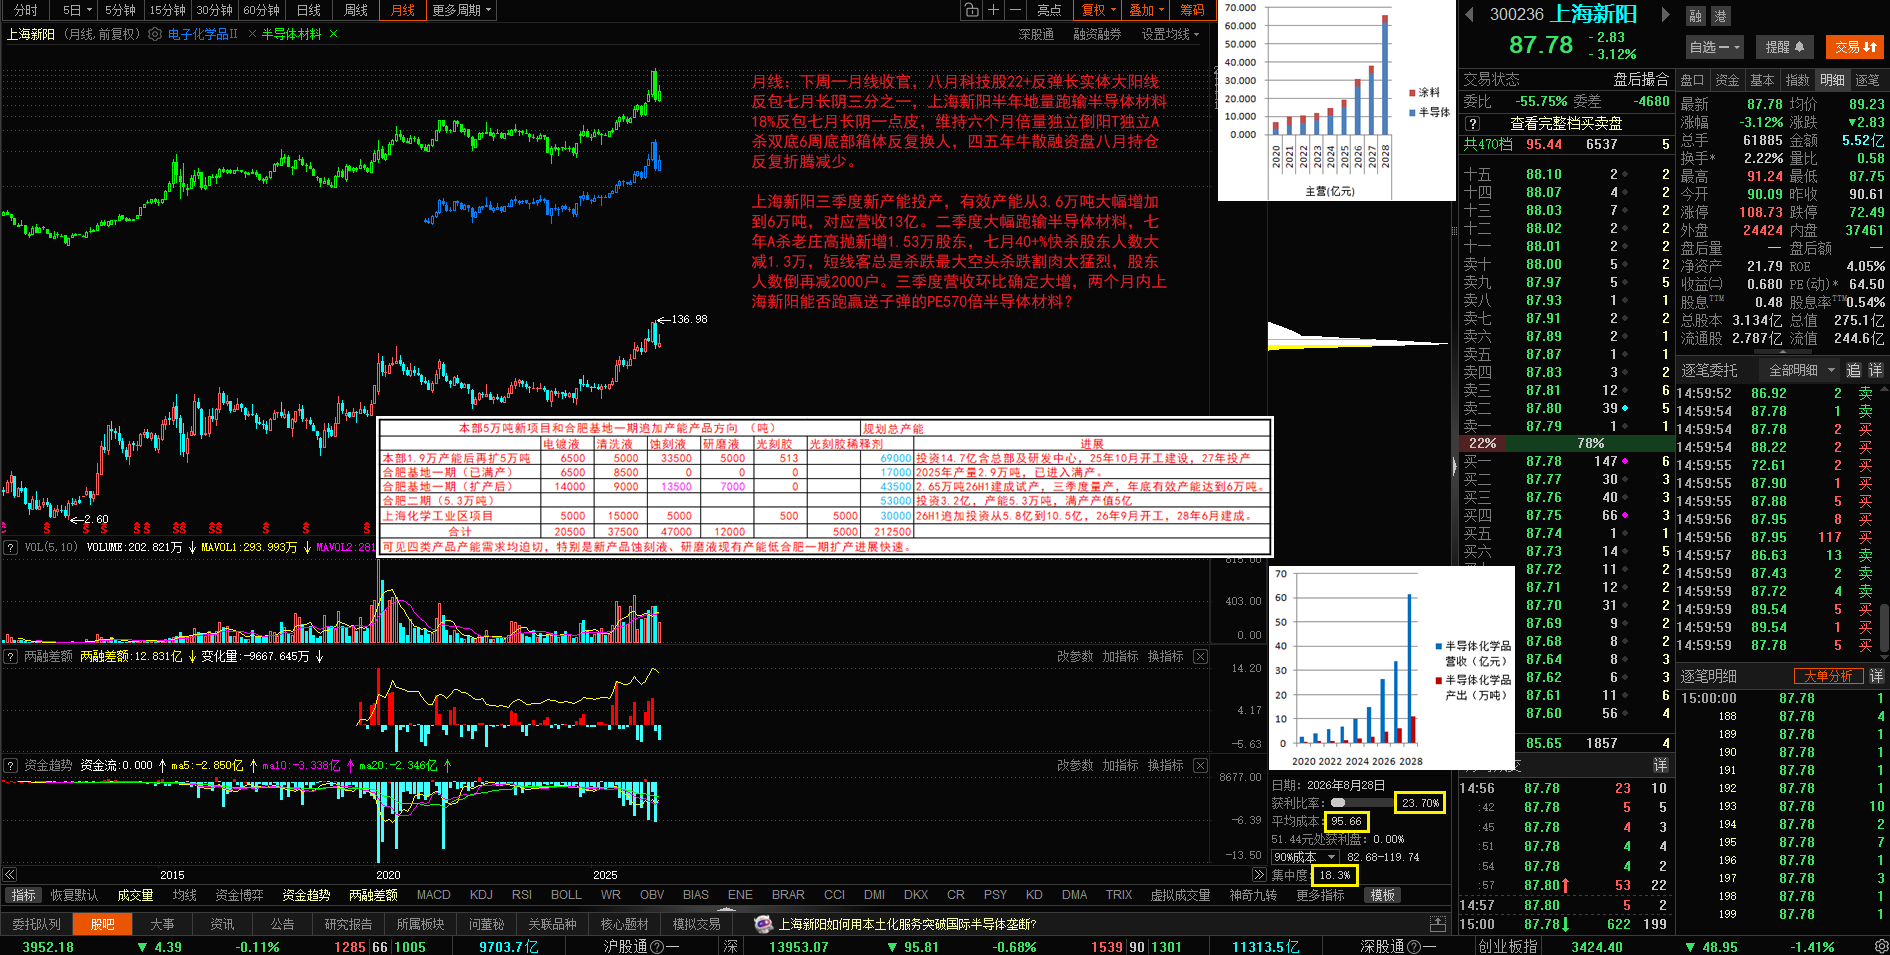1890x955 pixels.
Task: Click the 获利比率 profit ratio slider bar
Action: point(1360,803)
